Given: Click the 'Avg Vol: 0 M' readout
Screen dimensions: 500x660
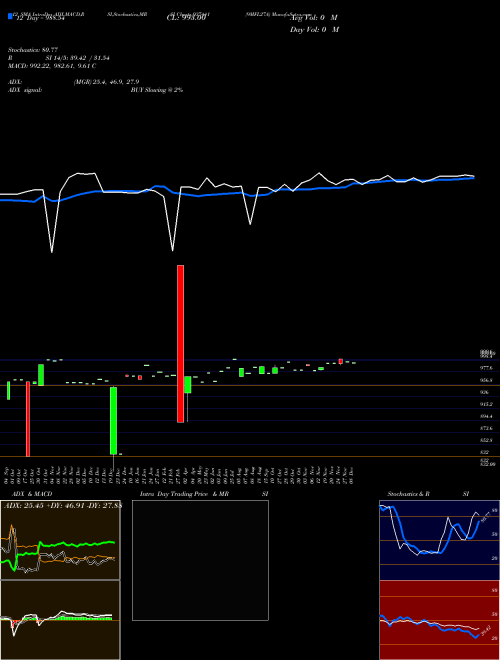Looking at the screenshot, I should [314, 18].
